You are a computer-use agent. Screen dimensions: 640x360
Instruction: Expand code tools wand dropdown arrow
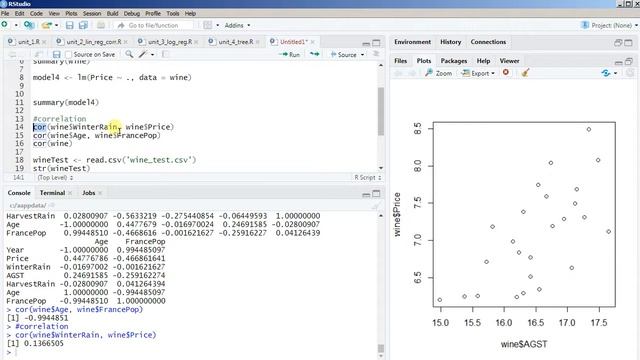[x=153, y=54]
